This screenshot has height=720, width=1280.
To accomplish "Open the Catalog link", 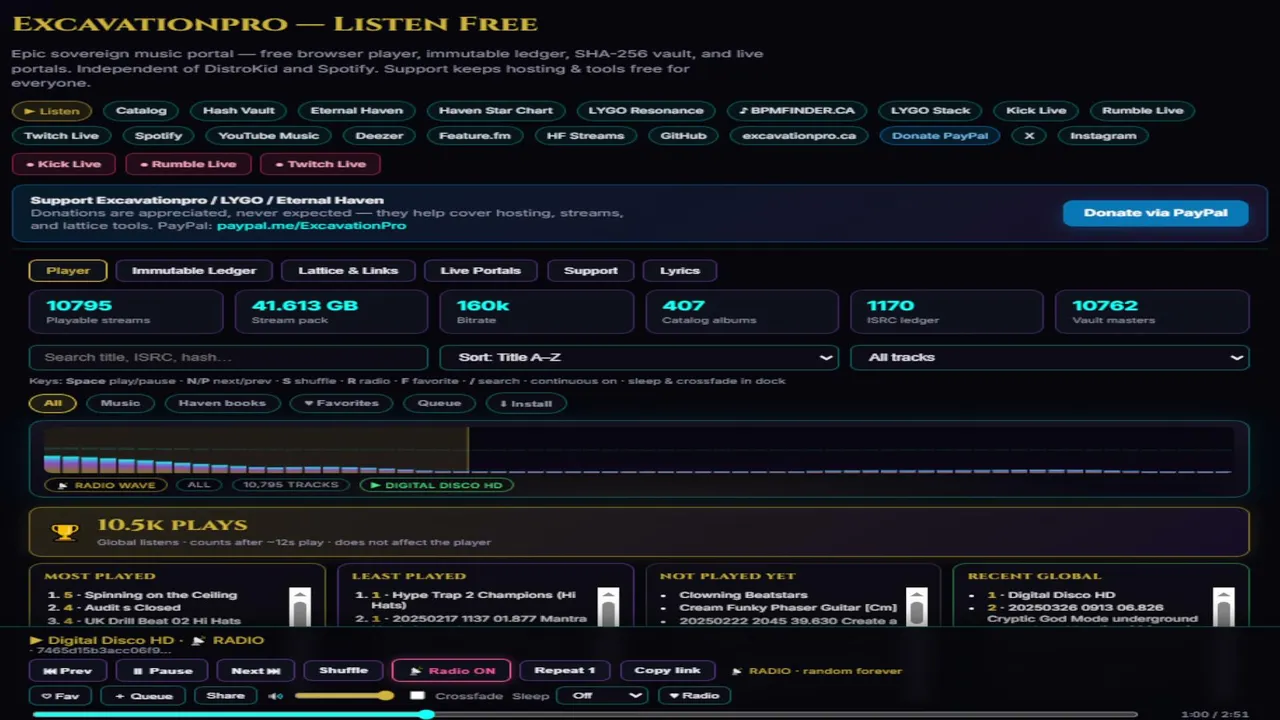I will point(141,111).
